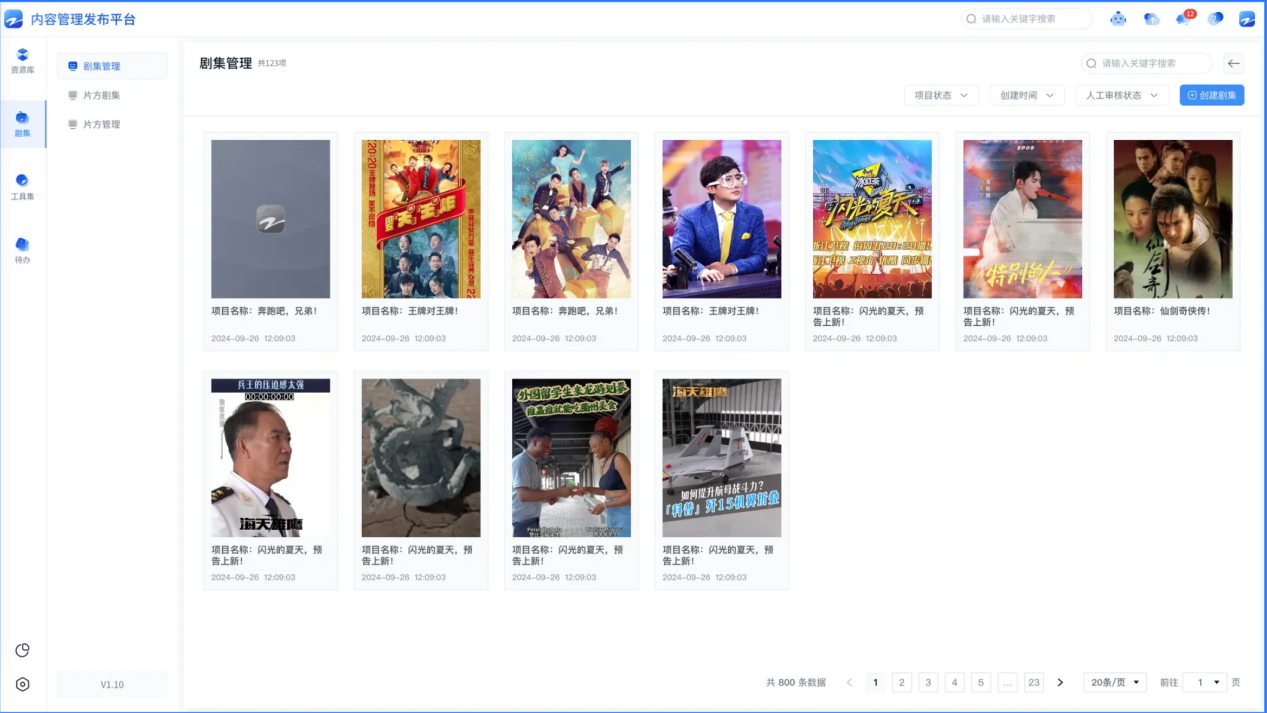
Task: Select 片方剧集 in the submenu
Action: (101, 95)
